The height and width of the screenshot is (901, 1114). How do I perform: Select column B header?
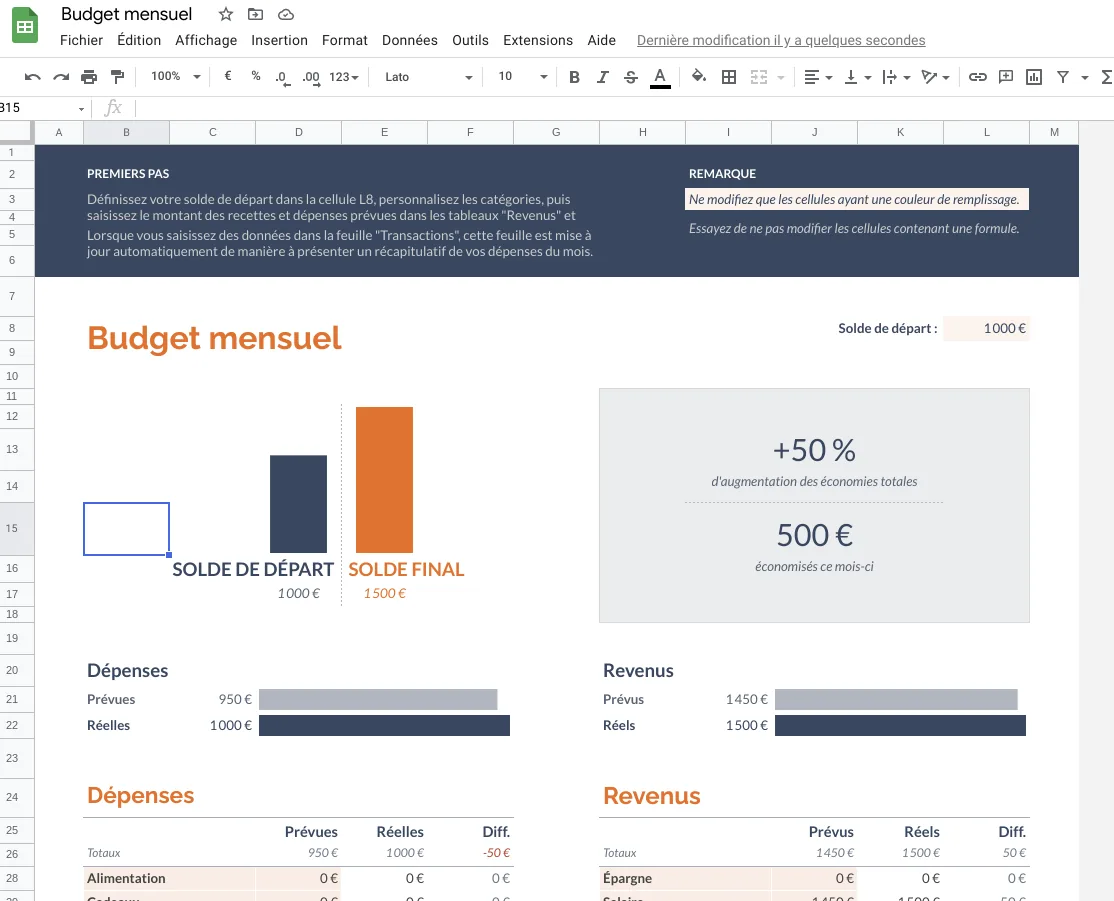126,132
